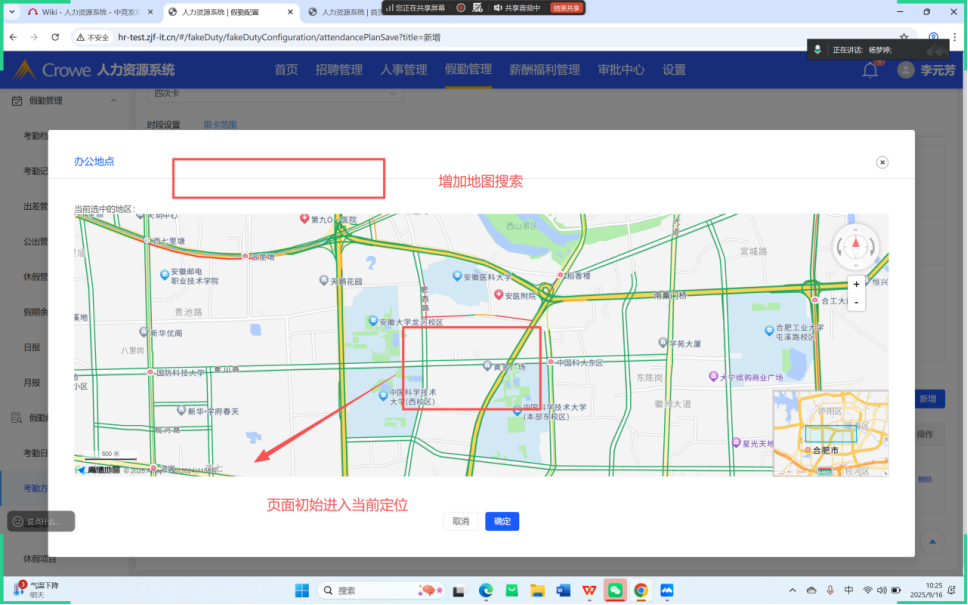Open the 人事管理 navigation menu

404,70
